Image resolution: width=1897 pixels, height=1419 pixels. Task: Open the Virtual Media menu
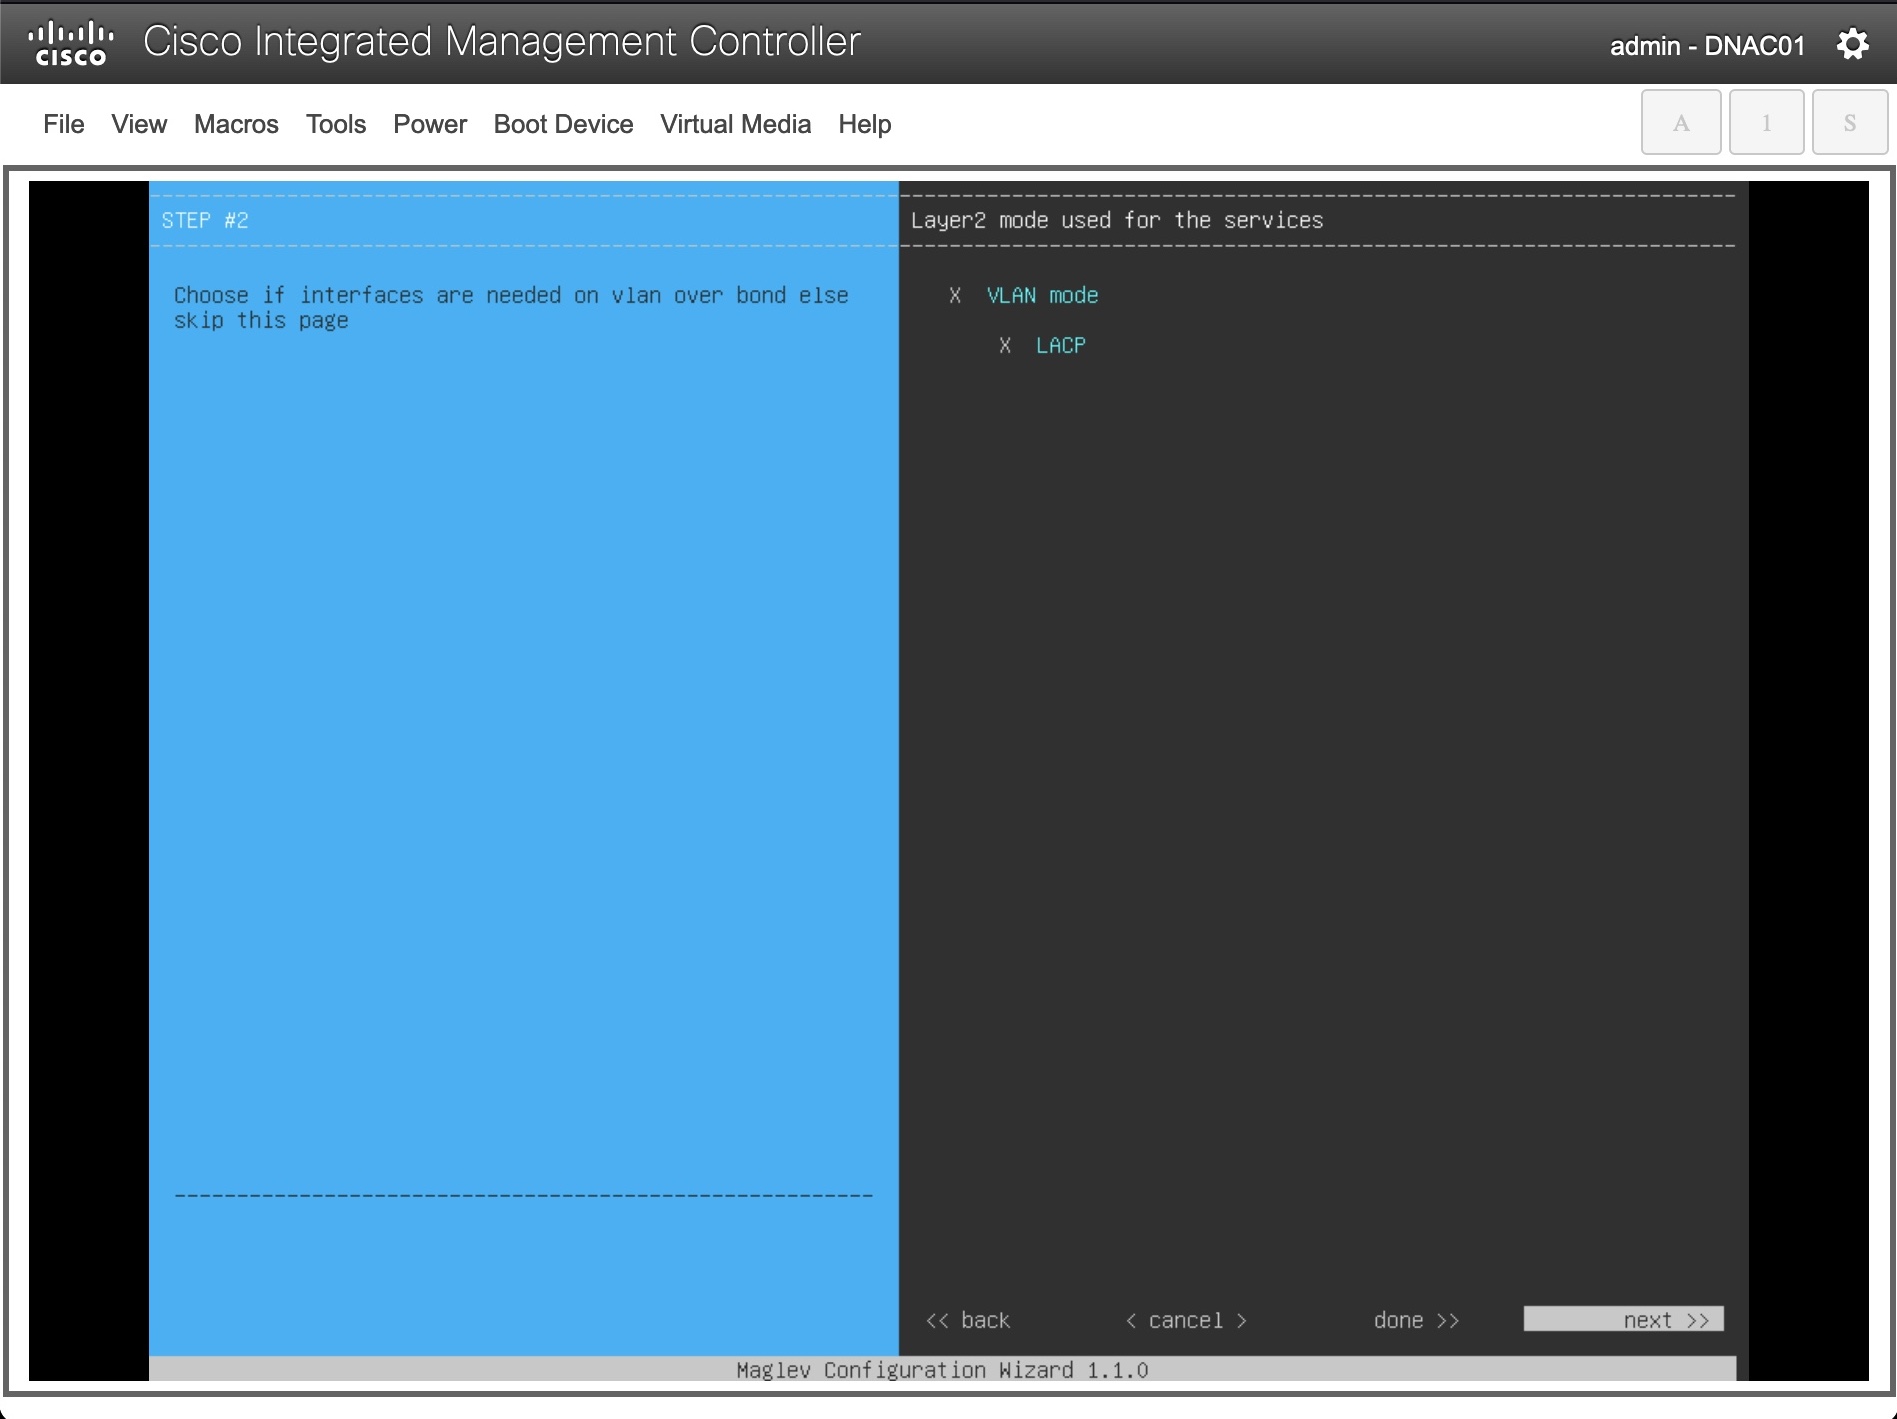click(735, 124)
